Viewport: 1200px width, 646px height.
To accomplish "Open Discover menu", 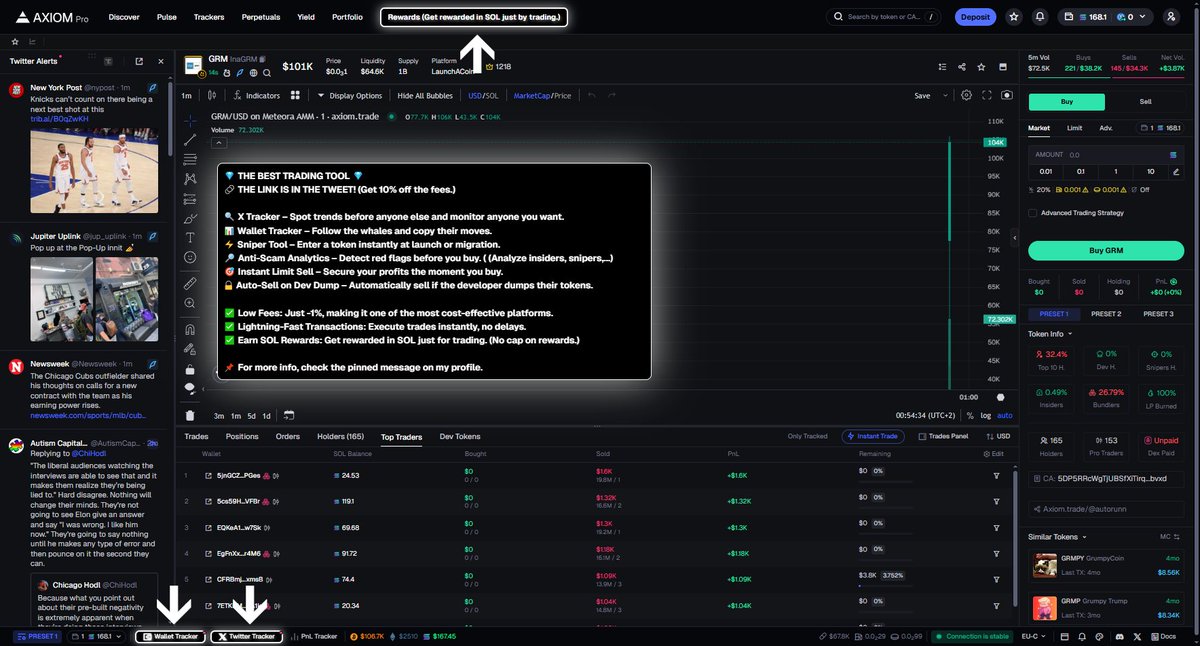I will pos(124,17).
